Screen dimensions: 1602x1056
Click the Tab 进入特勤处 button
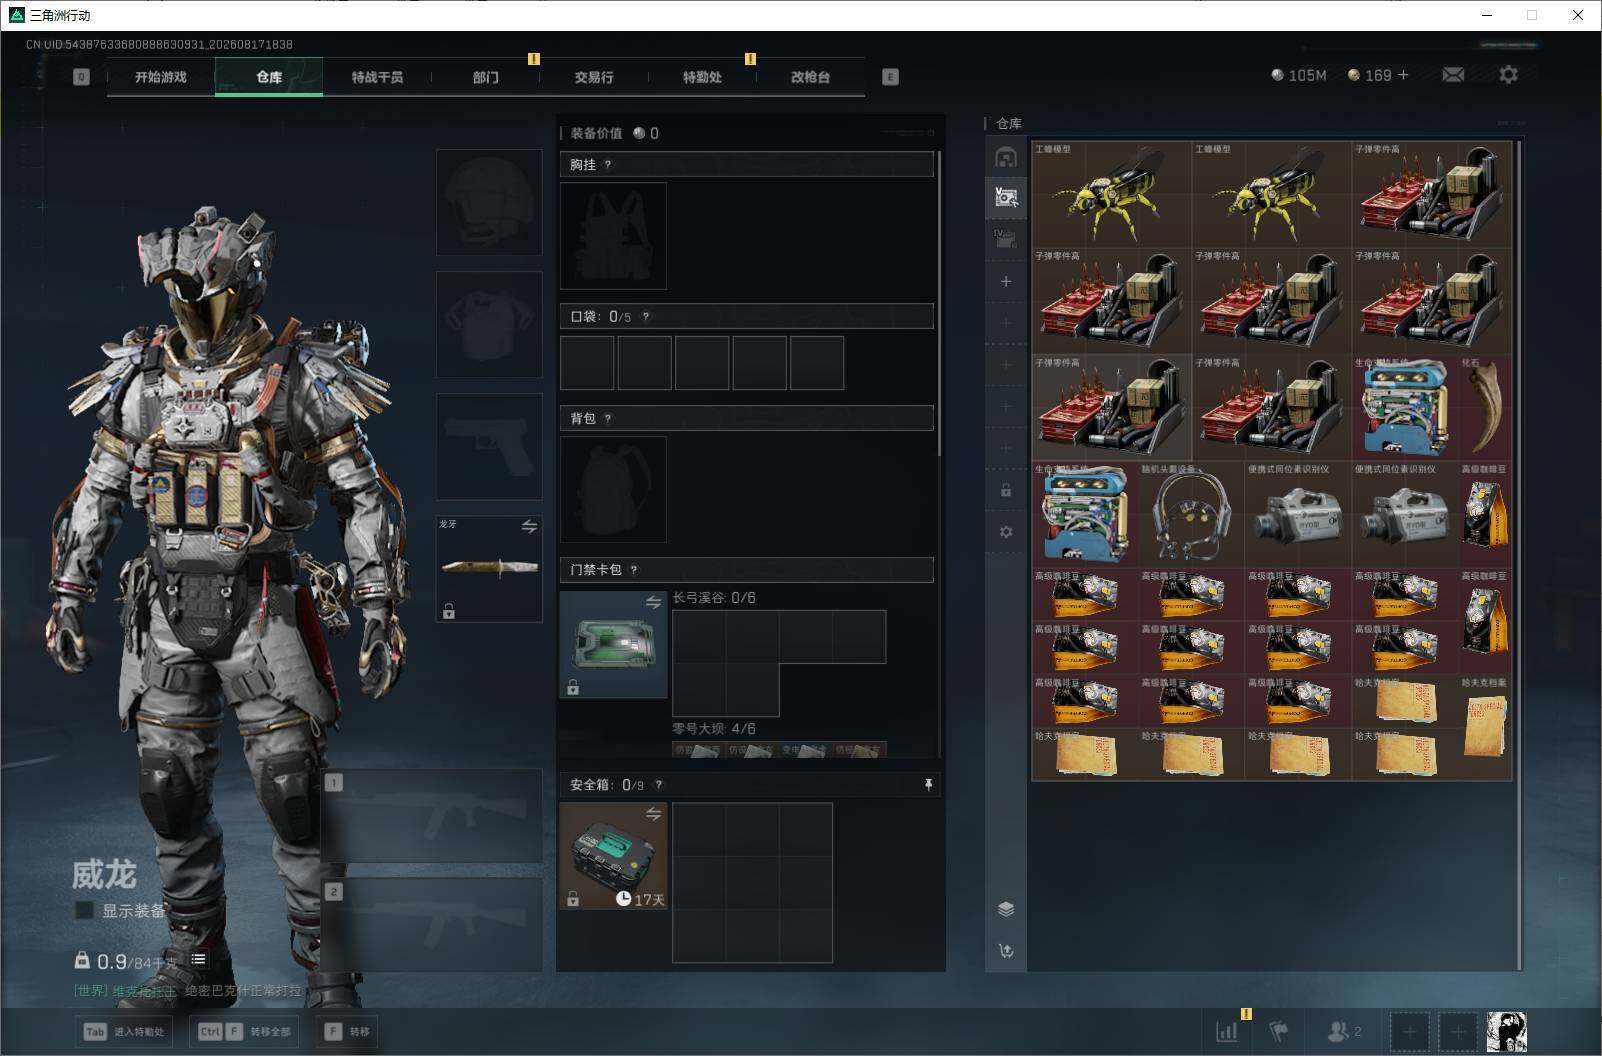point(125,1032)
